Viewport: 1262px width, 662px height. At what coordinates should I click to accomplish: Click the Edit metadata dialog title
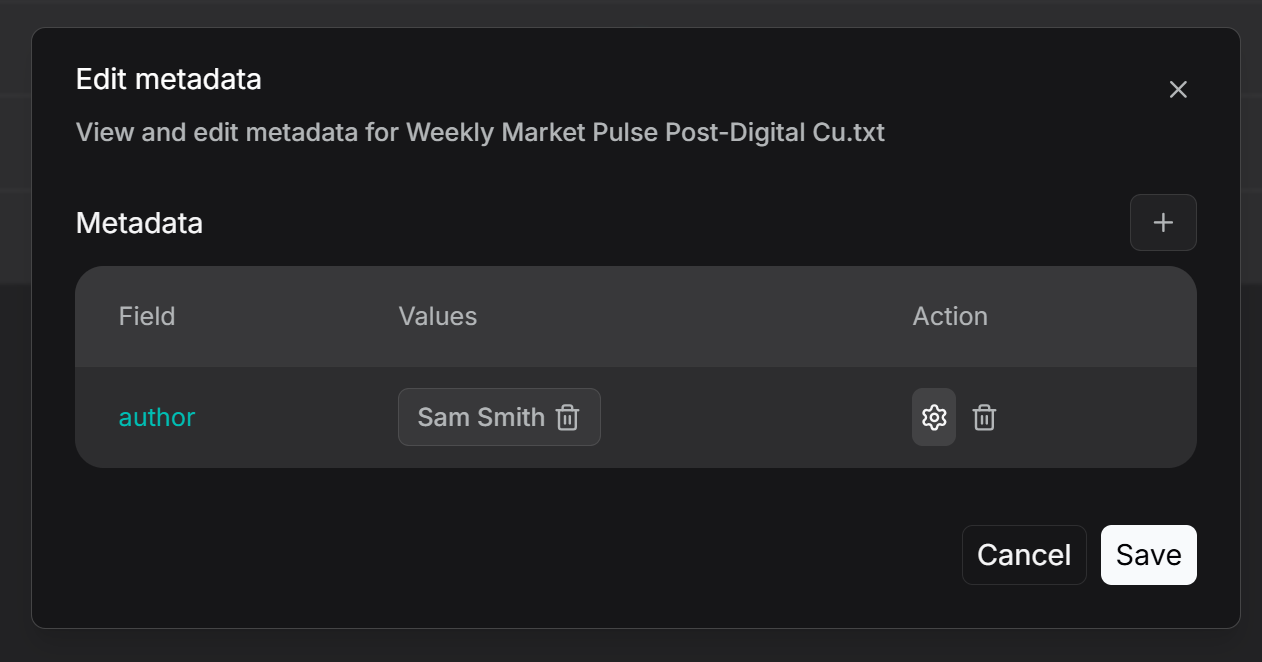pos(169,79)
